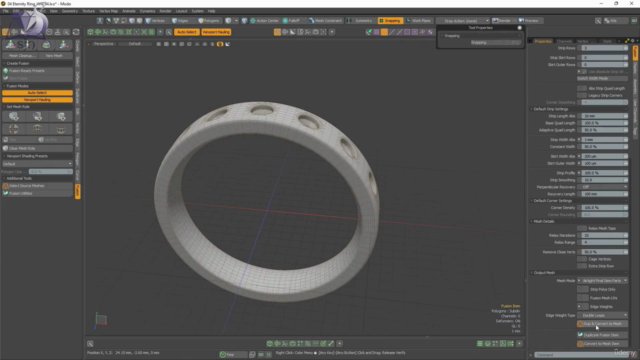Click Clear Mesh Role button
The width and height of the screenshot is (640, 360).
pos(37,149)
